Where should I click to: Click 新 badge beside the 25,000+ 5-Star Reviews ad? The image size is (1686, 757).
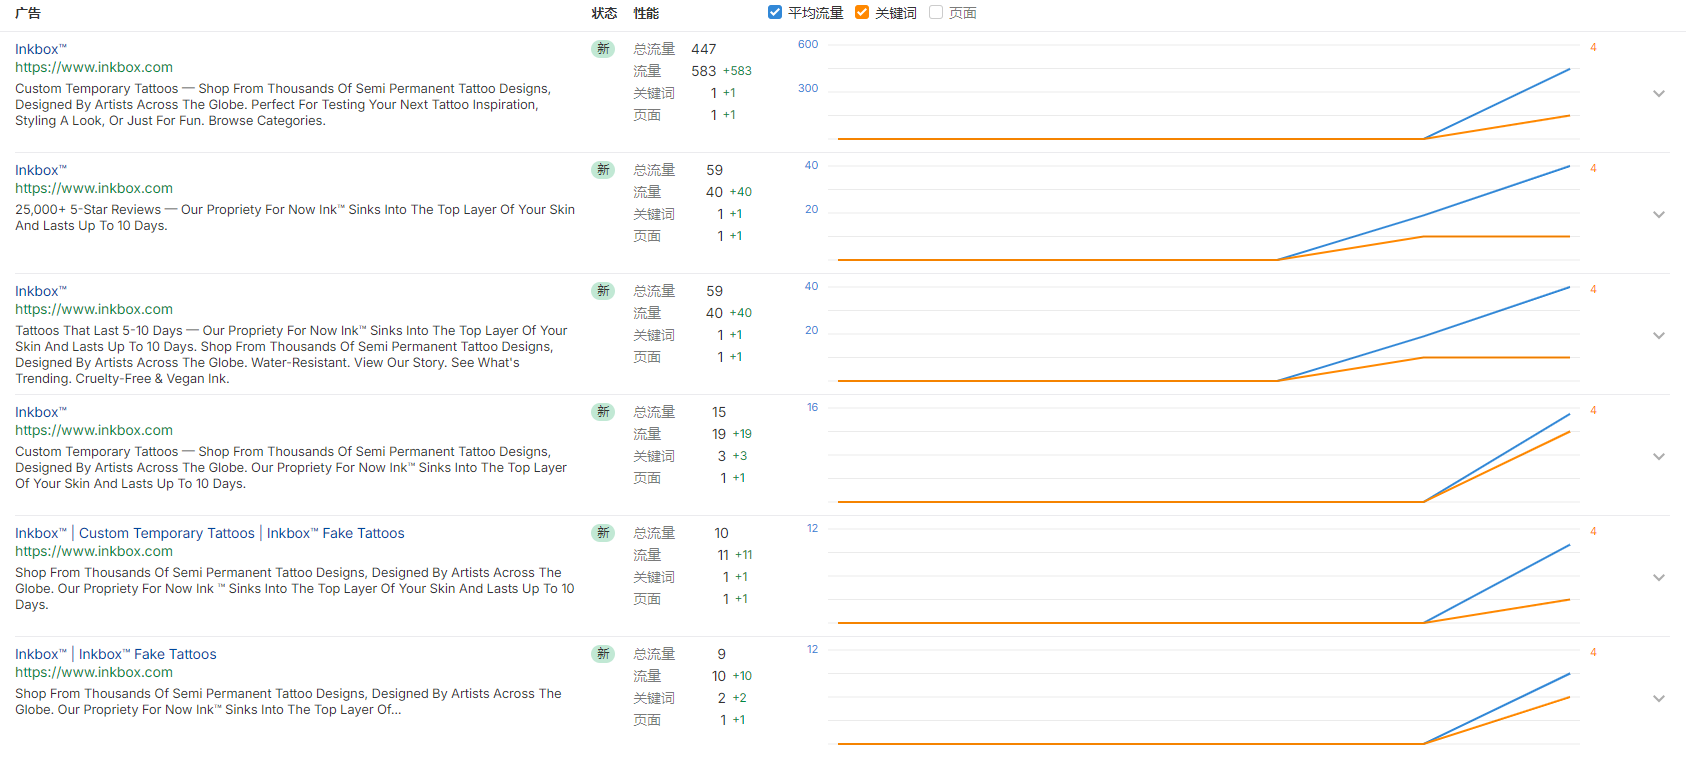click(x=602, y=170)
